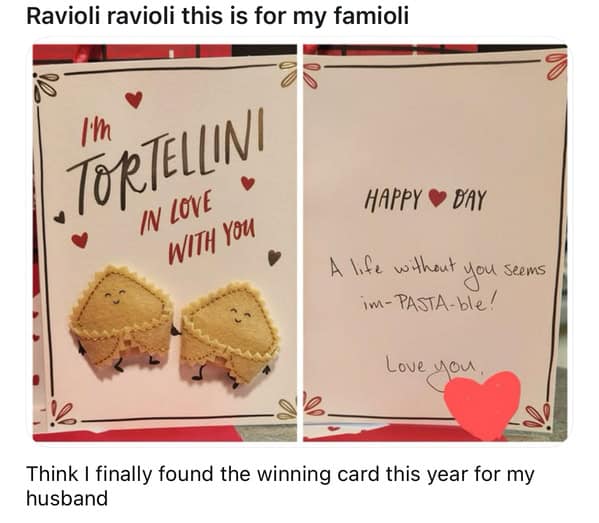Viewport: 599px width, 523px height.
Task: Click the caption about the winning card for husband
Action: click(x=280, y=486)
